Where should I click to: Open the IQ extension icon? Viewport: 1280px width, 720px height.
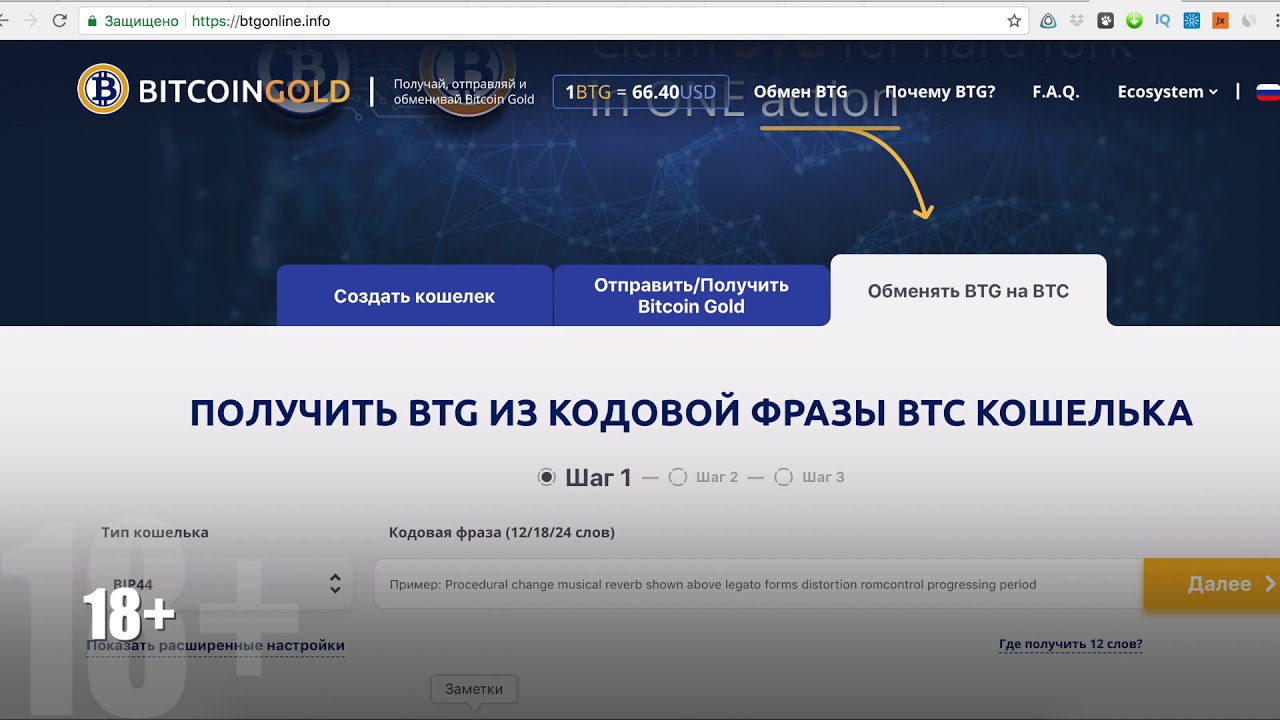point(1162,20)
